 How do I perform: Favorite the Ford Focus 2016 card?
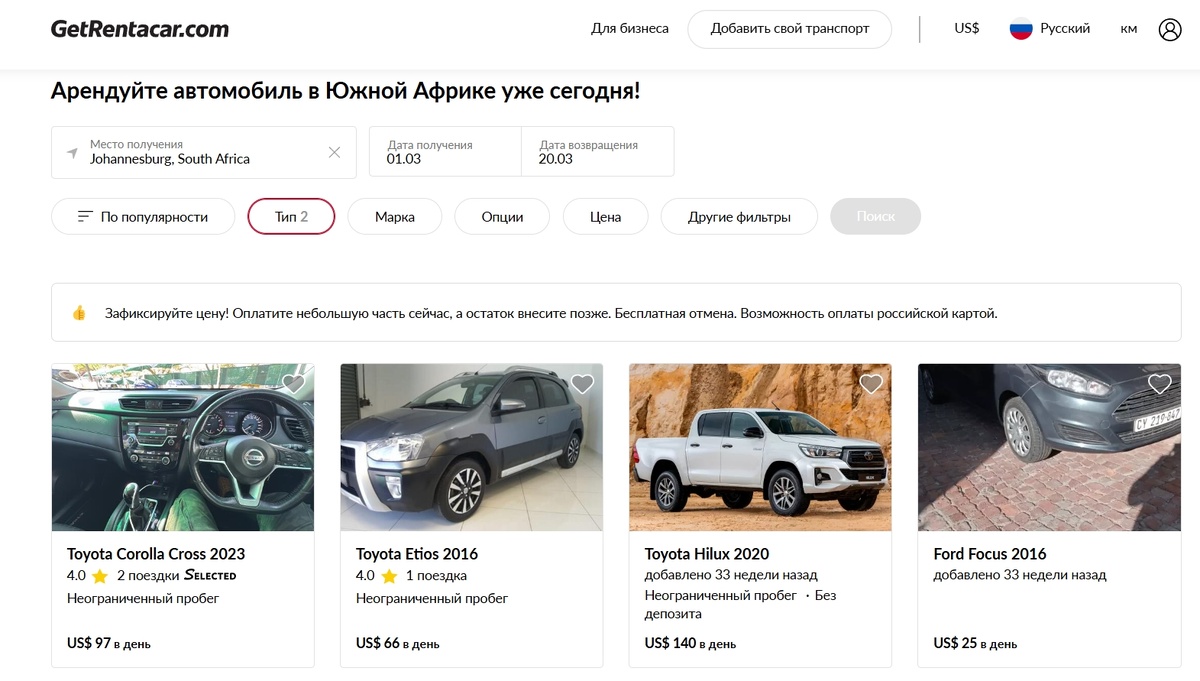1160,384
